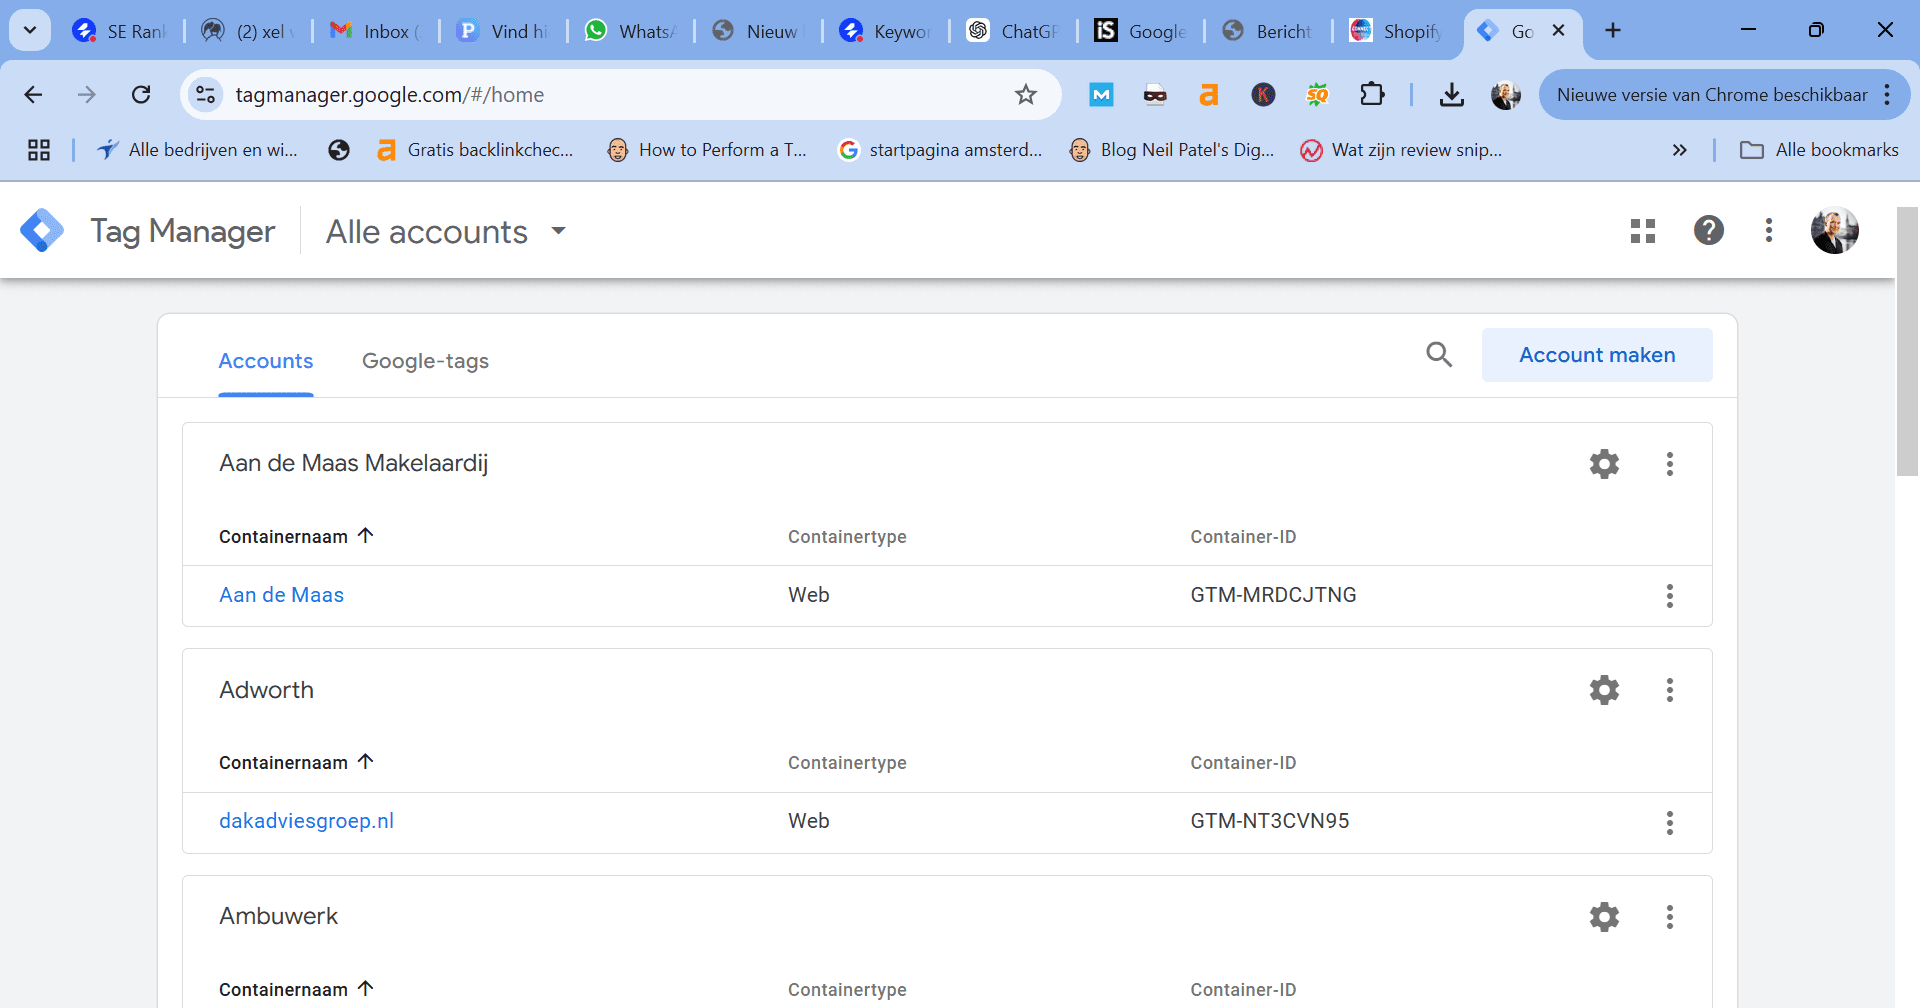Click the Aan de Maas Makelaardij account name
1920x1008 pixels.
[x=353, y=463]
